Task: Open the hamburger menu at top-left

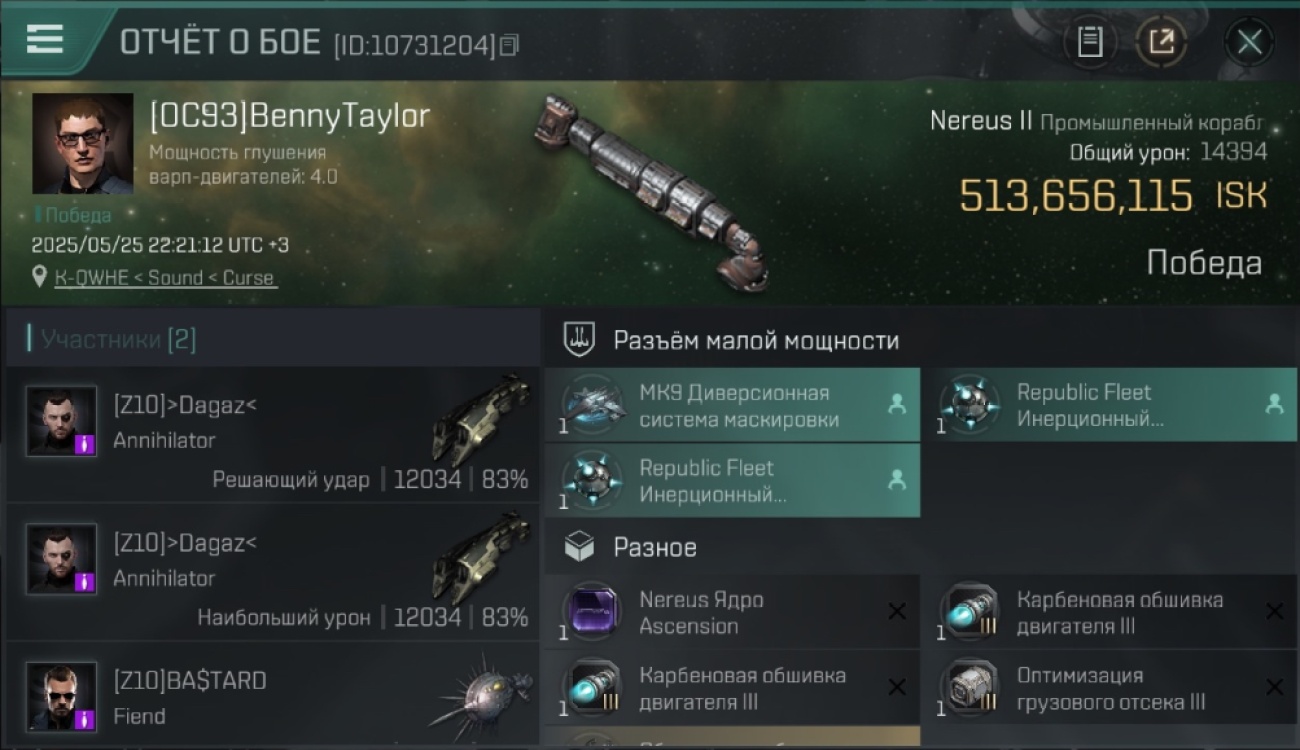Action: pyautogui.click(x=44, y=39)
